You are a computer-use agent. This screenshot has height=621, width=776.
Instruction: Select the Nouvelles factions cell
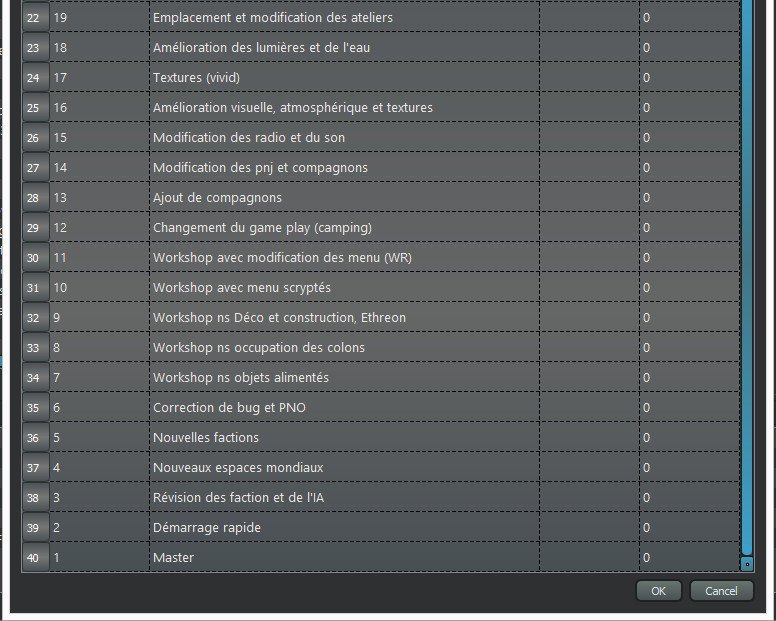[x=344, y=438]
